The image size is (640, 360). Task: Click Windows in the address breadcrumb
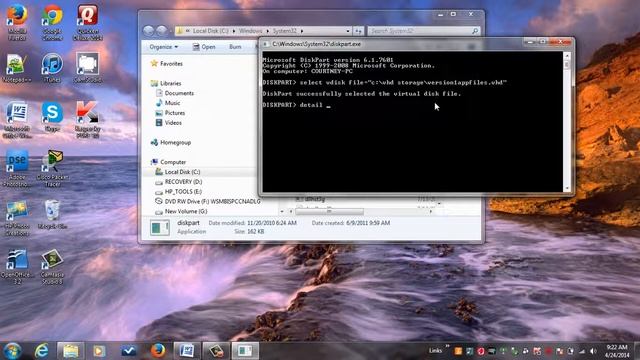[251, 31]
